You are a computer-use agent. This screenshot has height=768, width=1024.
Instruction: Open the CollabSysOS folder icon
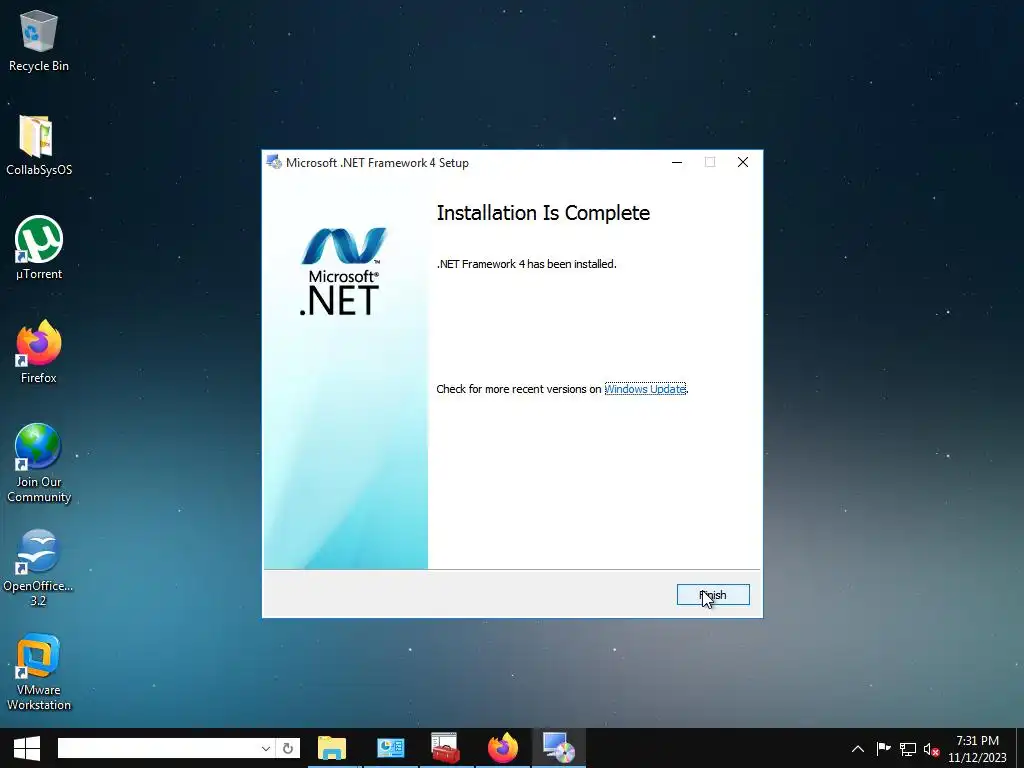[x=39, y=145]
